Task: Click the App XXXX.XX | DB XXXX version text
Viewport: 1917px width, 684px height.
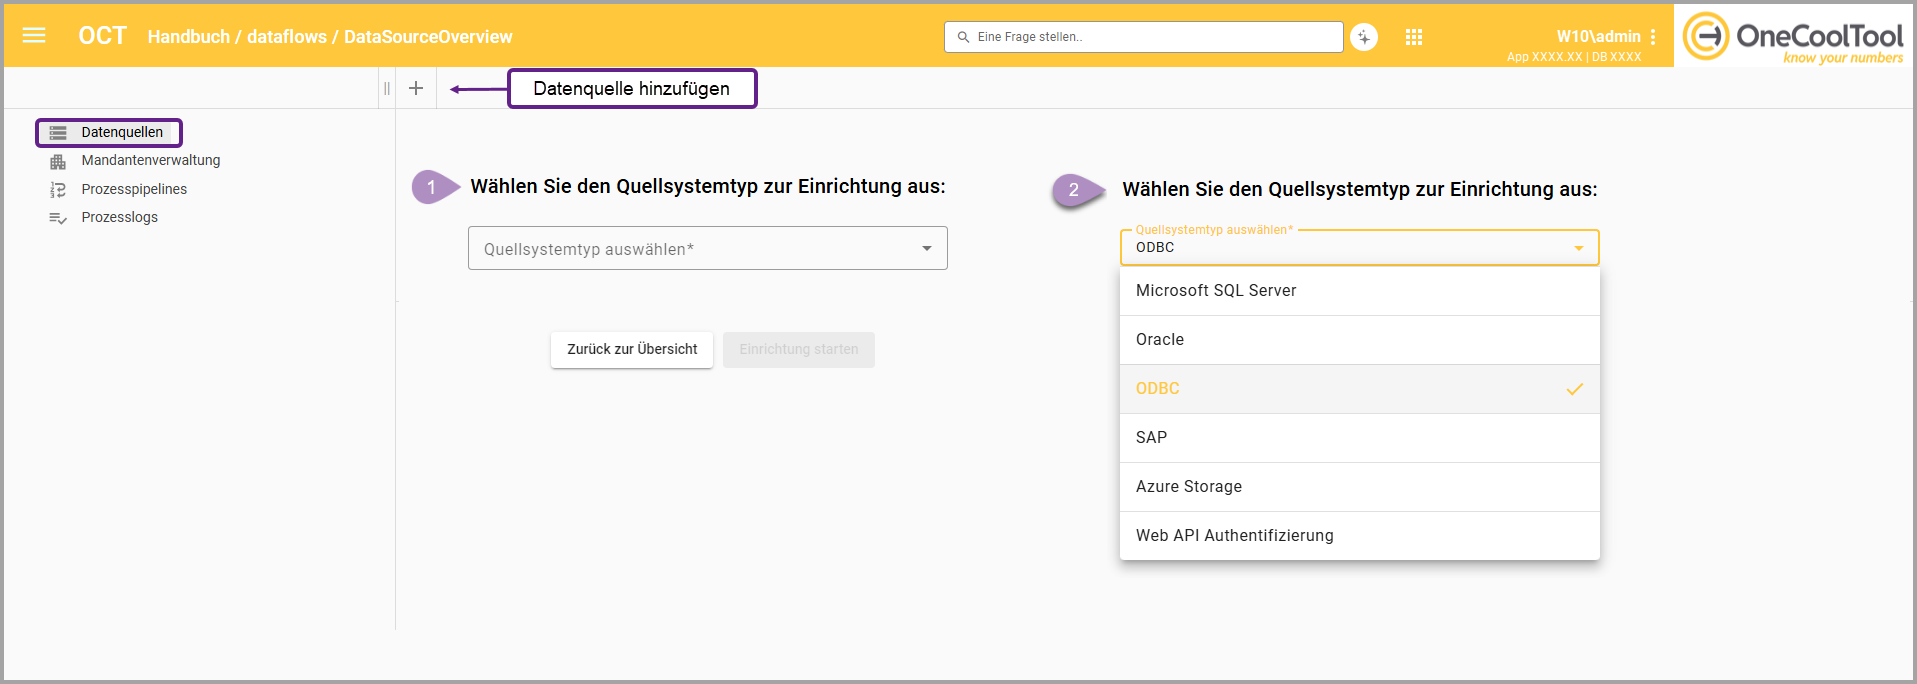Action: (x=1574, y=57)
